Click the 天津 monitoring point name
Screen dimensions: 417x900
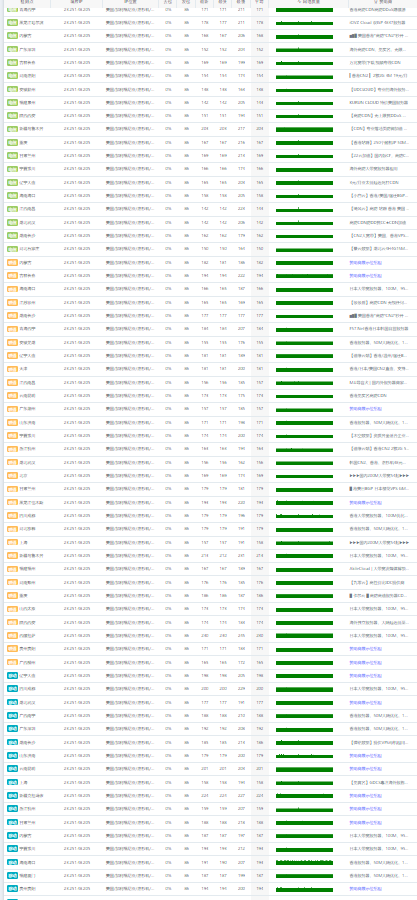(x=24, y=368)
